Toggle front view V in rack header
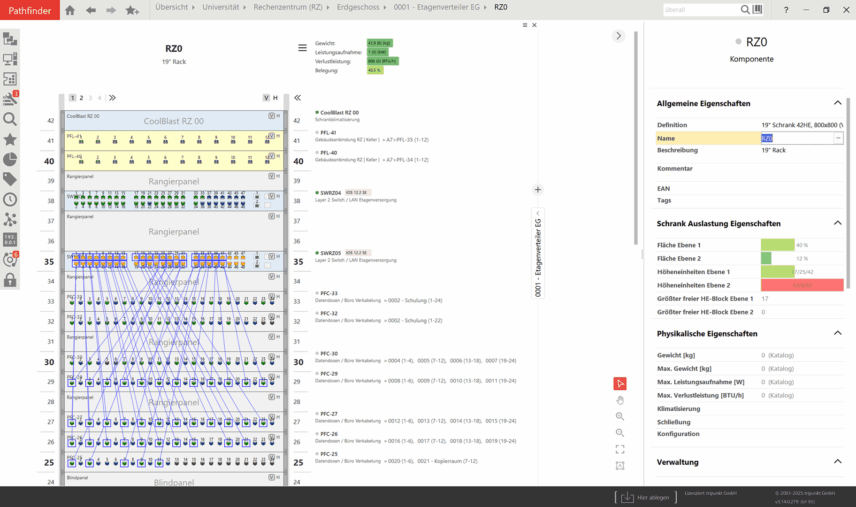The width and height of the screenshot is (856, 507). point(266,98)
